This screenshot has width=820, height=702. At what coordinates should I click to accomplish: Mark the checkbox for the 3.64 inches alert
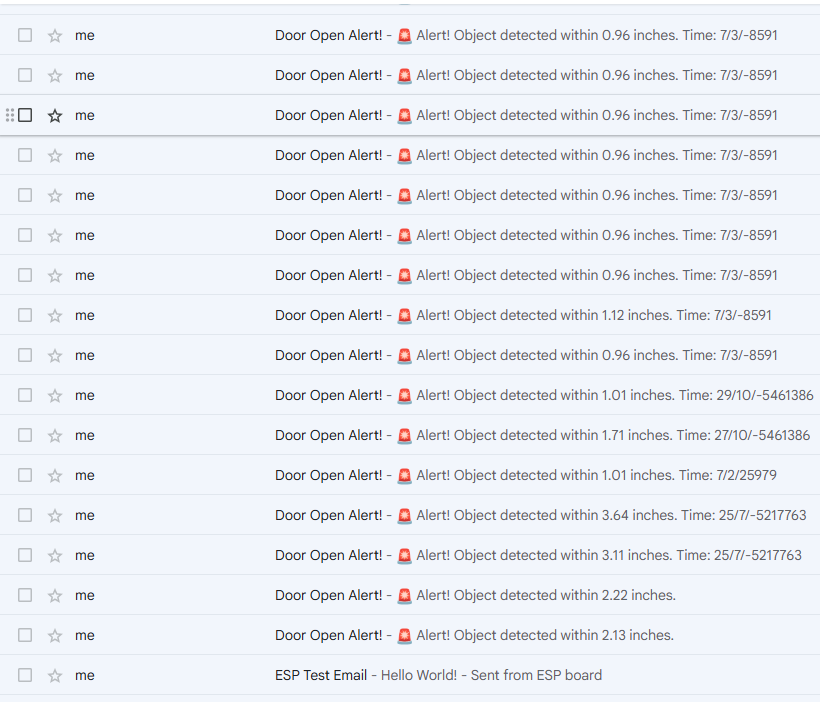click(25, 515)
